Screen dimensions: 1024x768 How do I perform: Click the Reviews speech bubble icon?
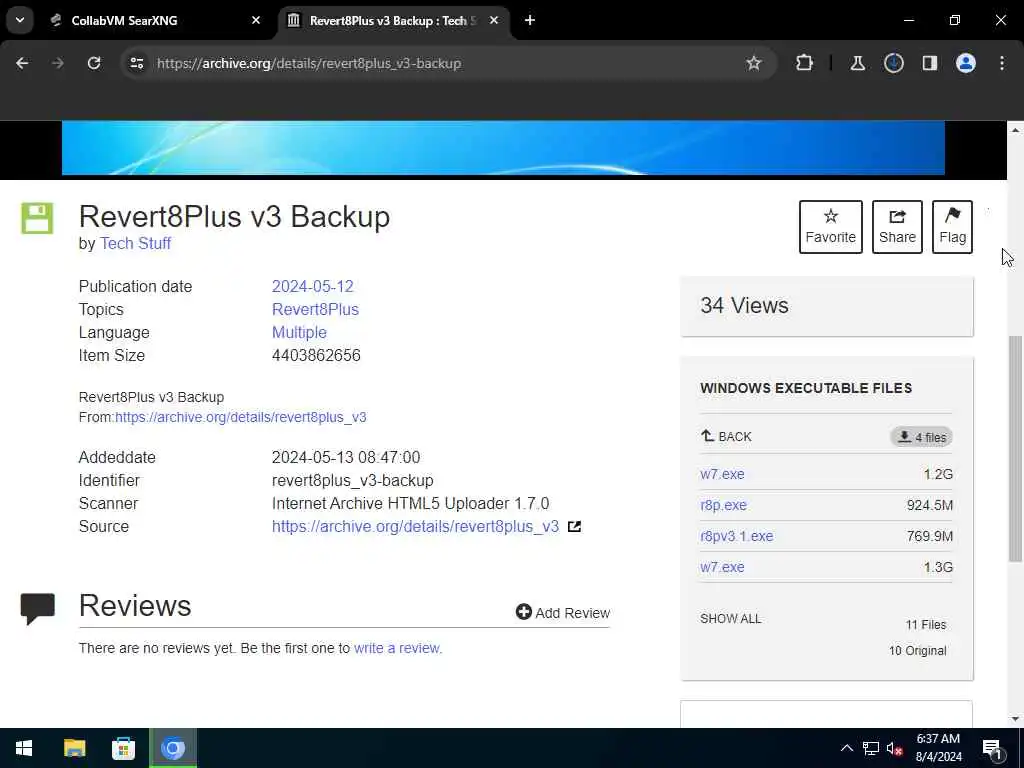coord(37,609)
